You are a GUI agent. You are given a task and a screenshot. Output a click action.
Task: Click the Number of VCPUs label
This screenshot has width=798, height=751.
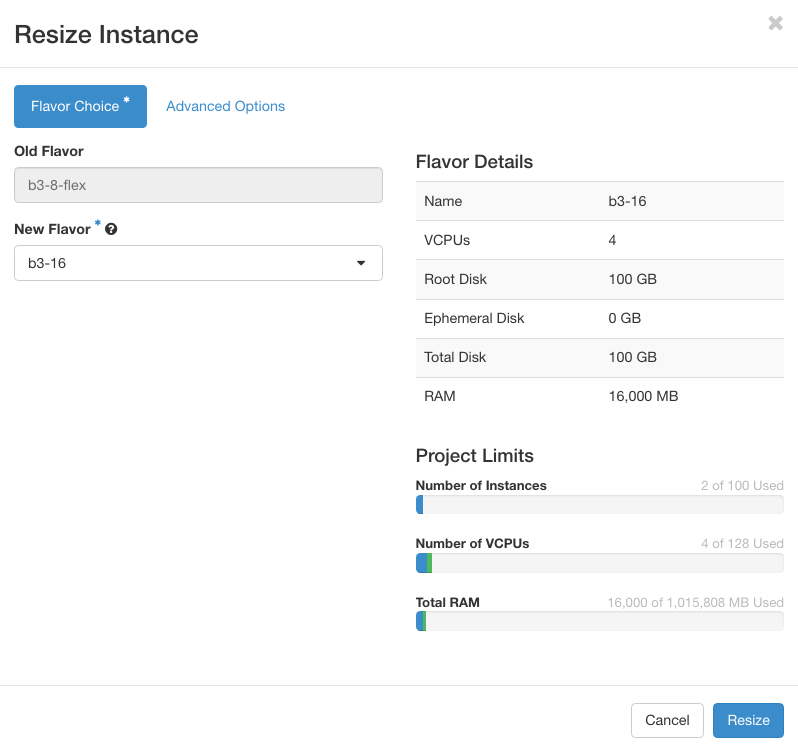(472, 543)
